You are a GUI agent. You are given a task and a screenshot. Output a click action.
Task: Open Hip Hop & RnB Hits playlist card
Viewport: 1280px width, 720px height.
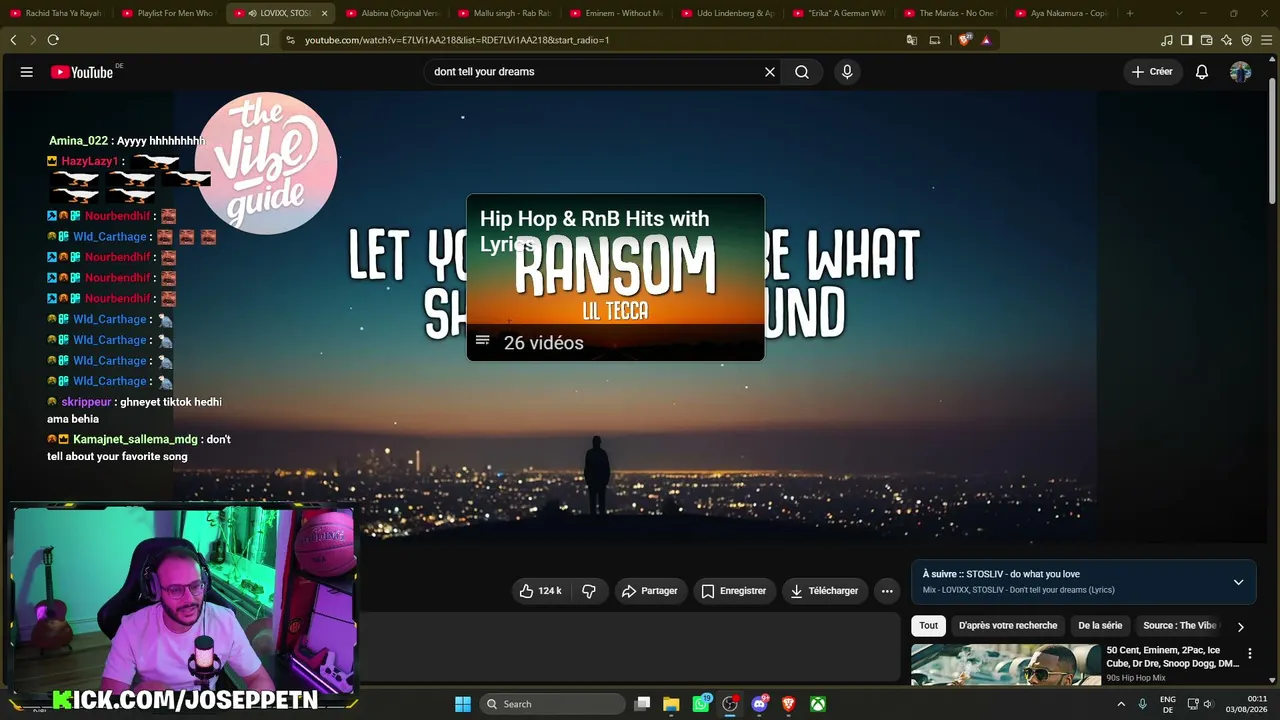(615, 277)
